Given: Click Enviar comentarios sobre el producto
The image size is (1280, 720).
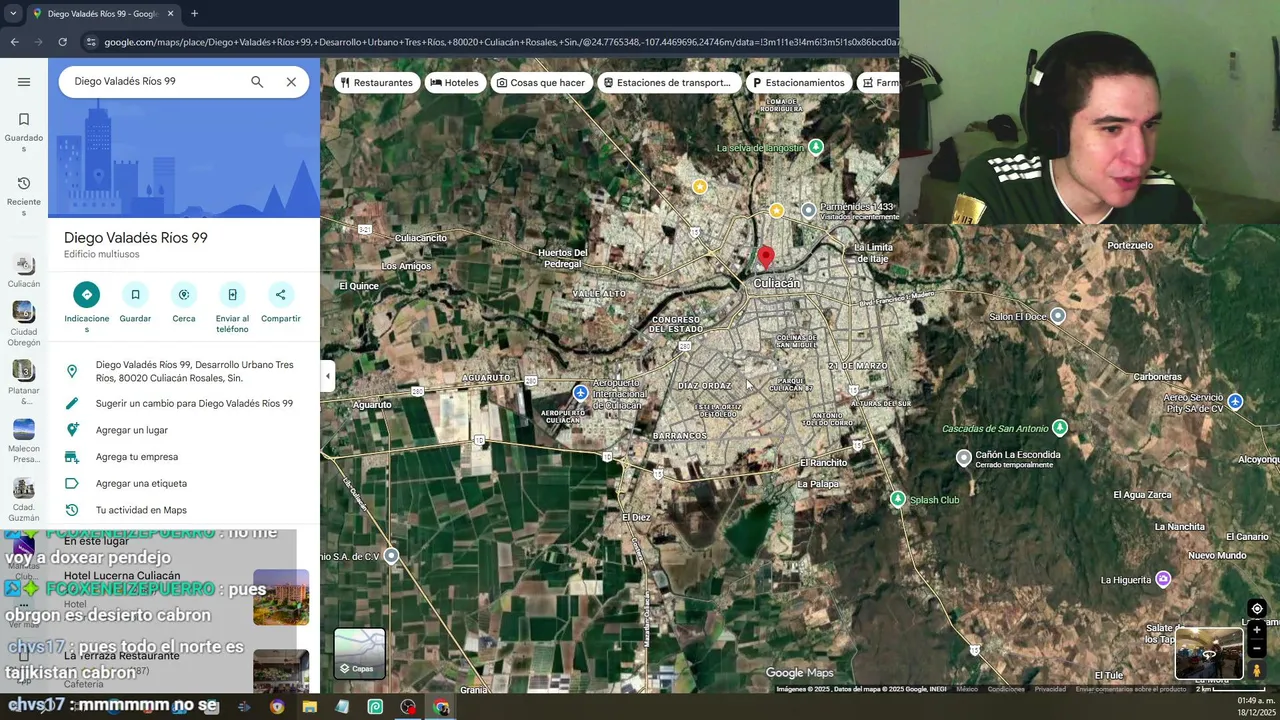Looking at the screenshot, I should [x=1131, y=689].
